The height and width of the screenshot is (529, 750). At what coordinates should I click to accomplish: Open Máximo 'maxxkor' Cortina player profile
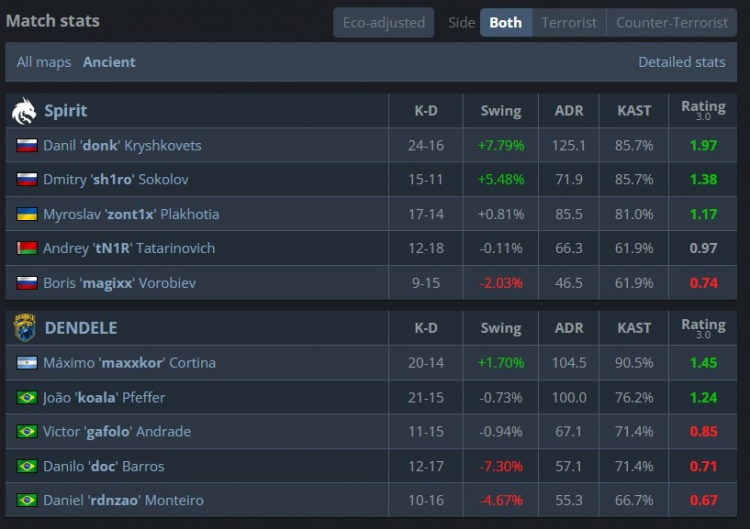pos(129,363)
